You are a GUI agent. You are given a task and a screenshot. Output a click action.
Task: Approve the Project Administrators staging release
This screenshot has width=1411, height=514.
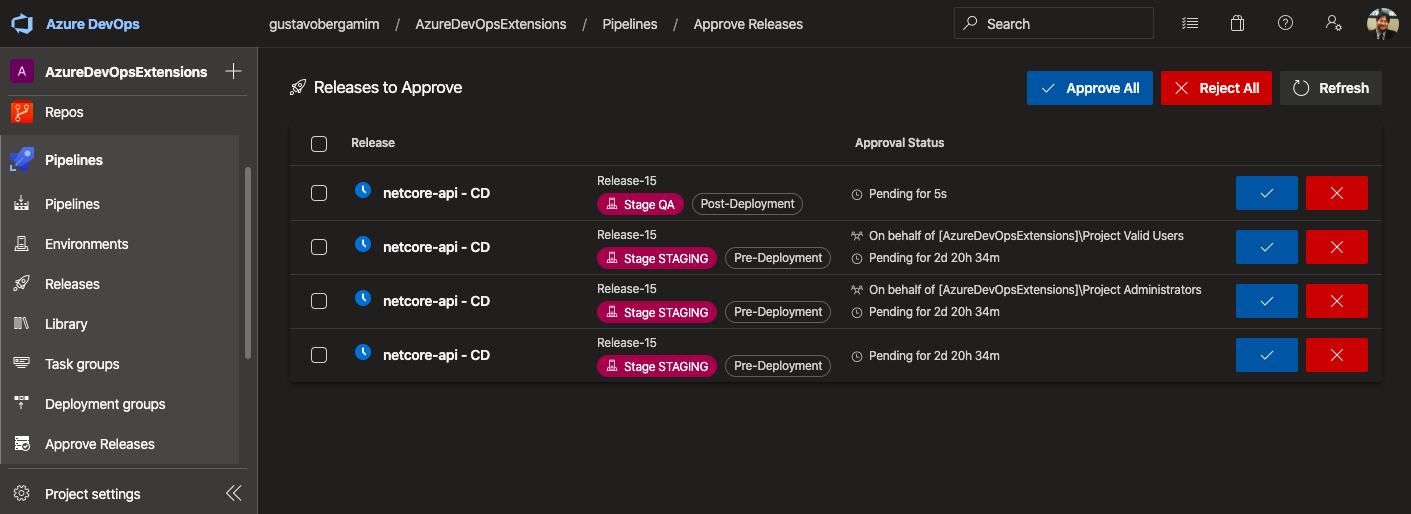(x=1266, y=301)
